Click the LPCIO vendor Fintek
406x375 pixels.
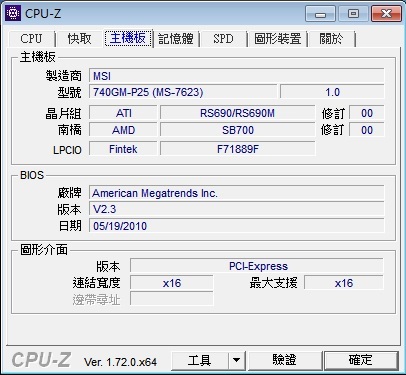[x=123, y=149]
